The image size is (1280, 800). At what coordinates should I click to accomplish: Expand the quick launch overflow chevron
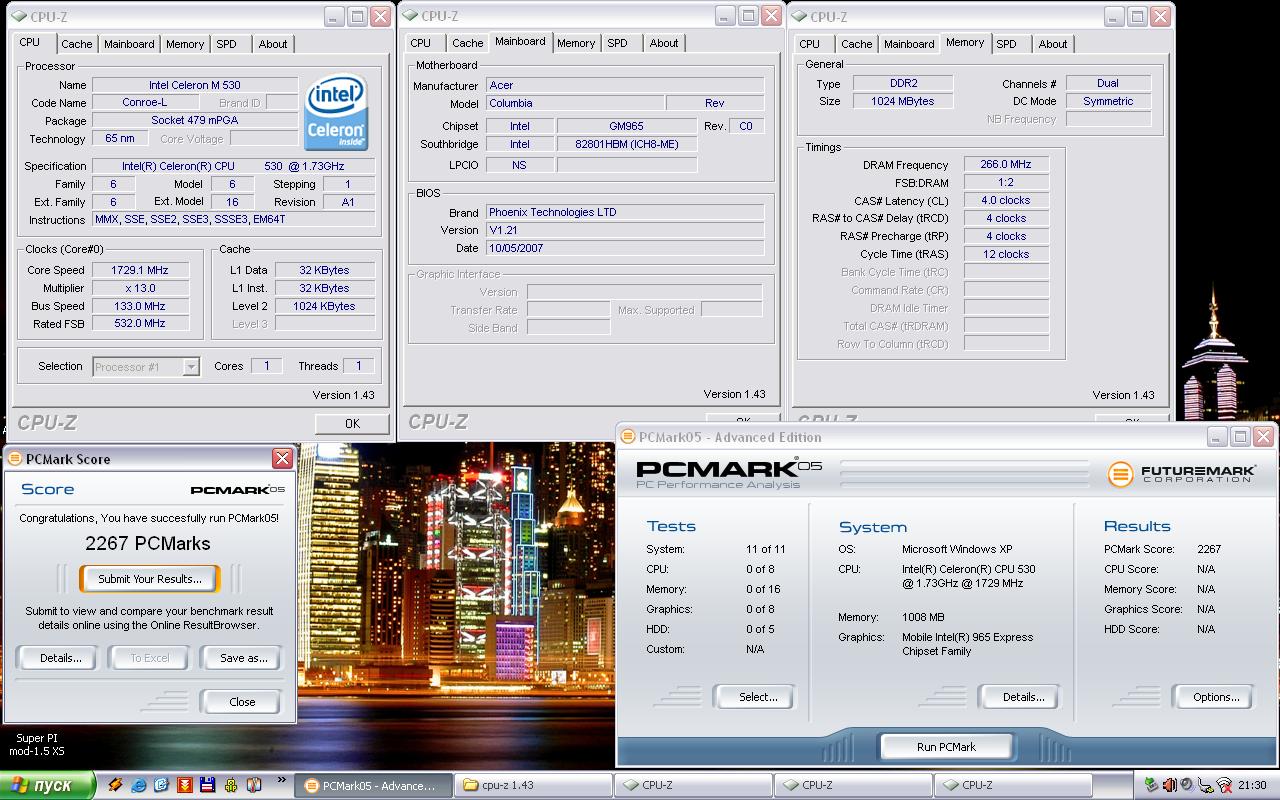pos(281,780)
